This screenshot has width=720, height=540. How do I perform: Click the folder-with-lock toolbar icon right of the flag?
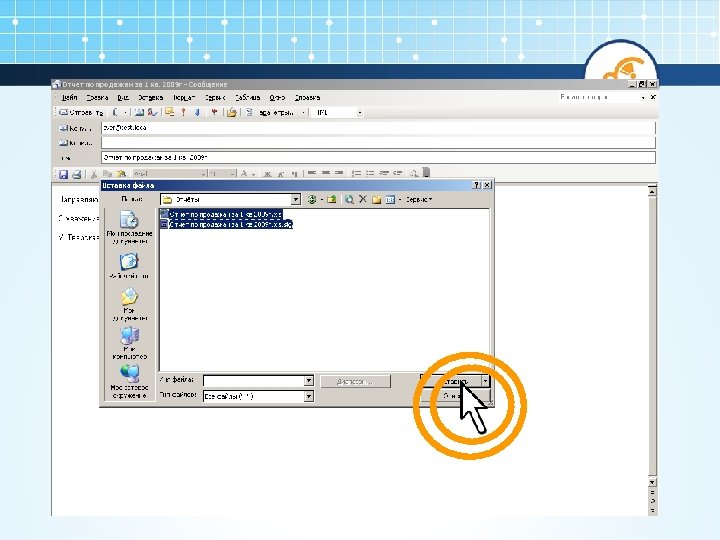231,112
